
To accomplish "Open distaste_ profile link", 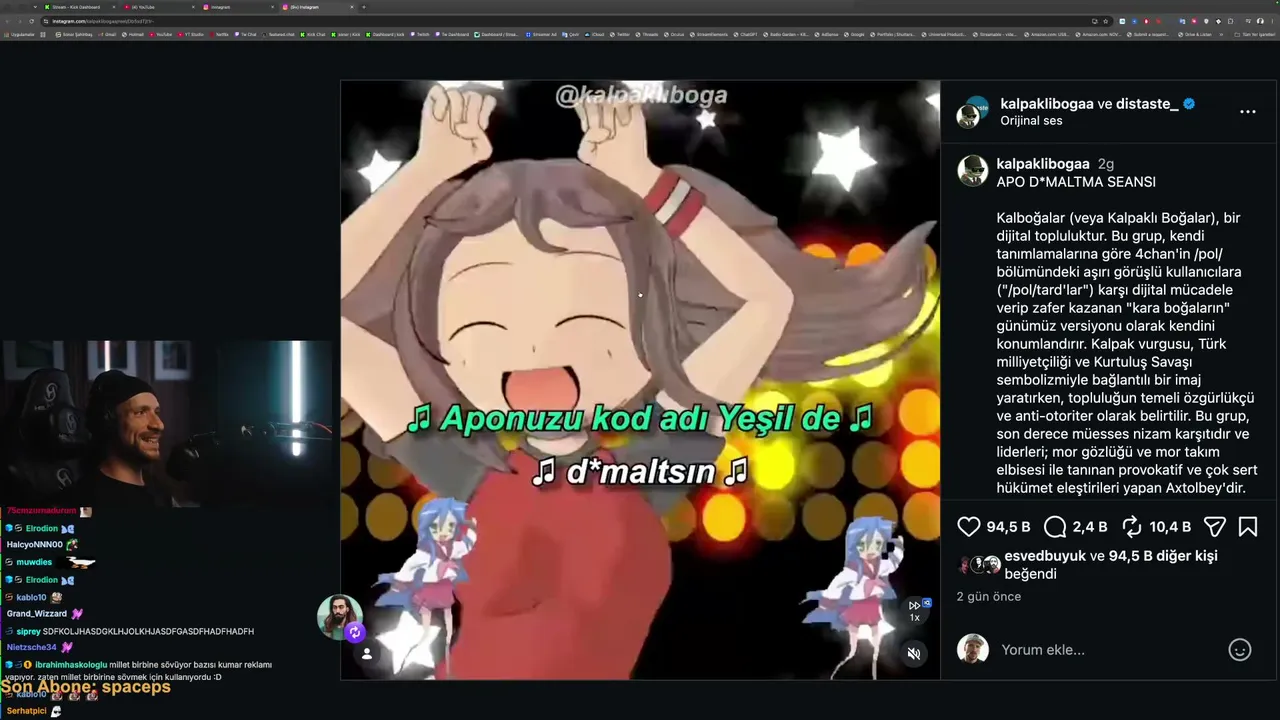I will (1148, 104).
